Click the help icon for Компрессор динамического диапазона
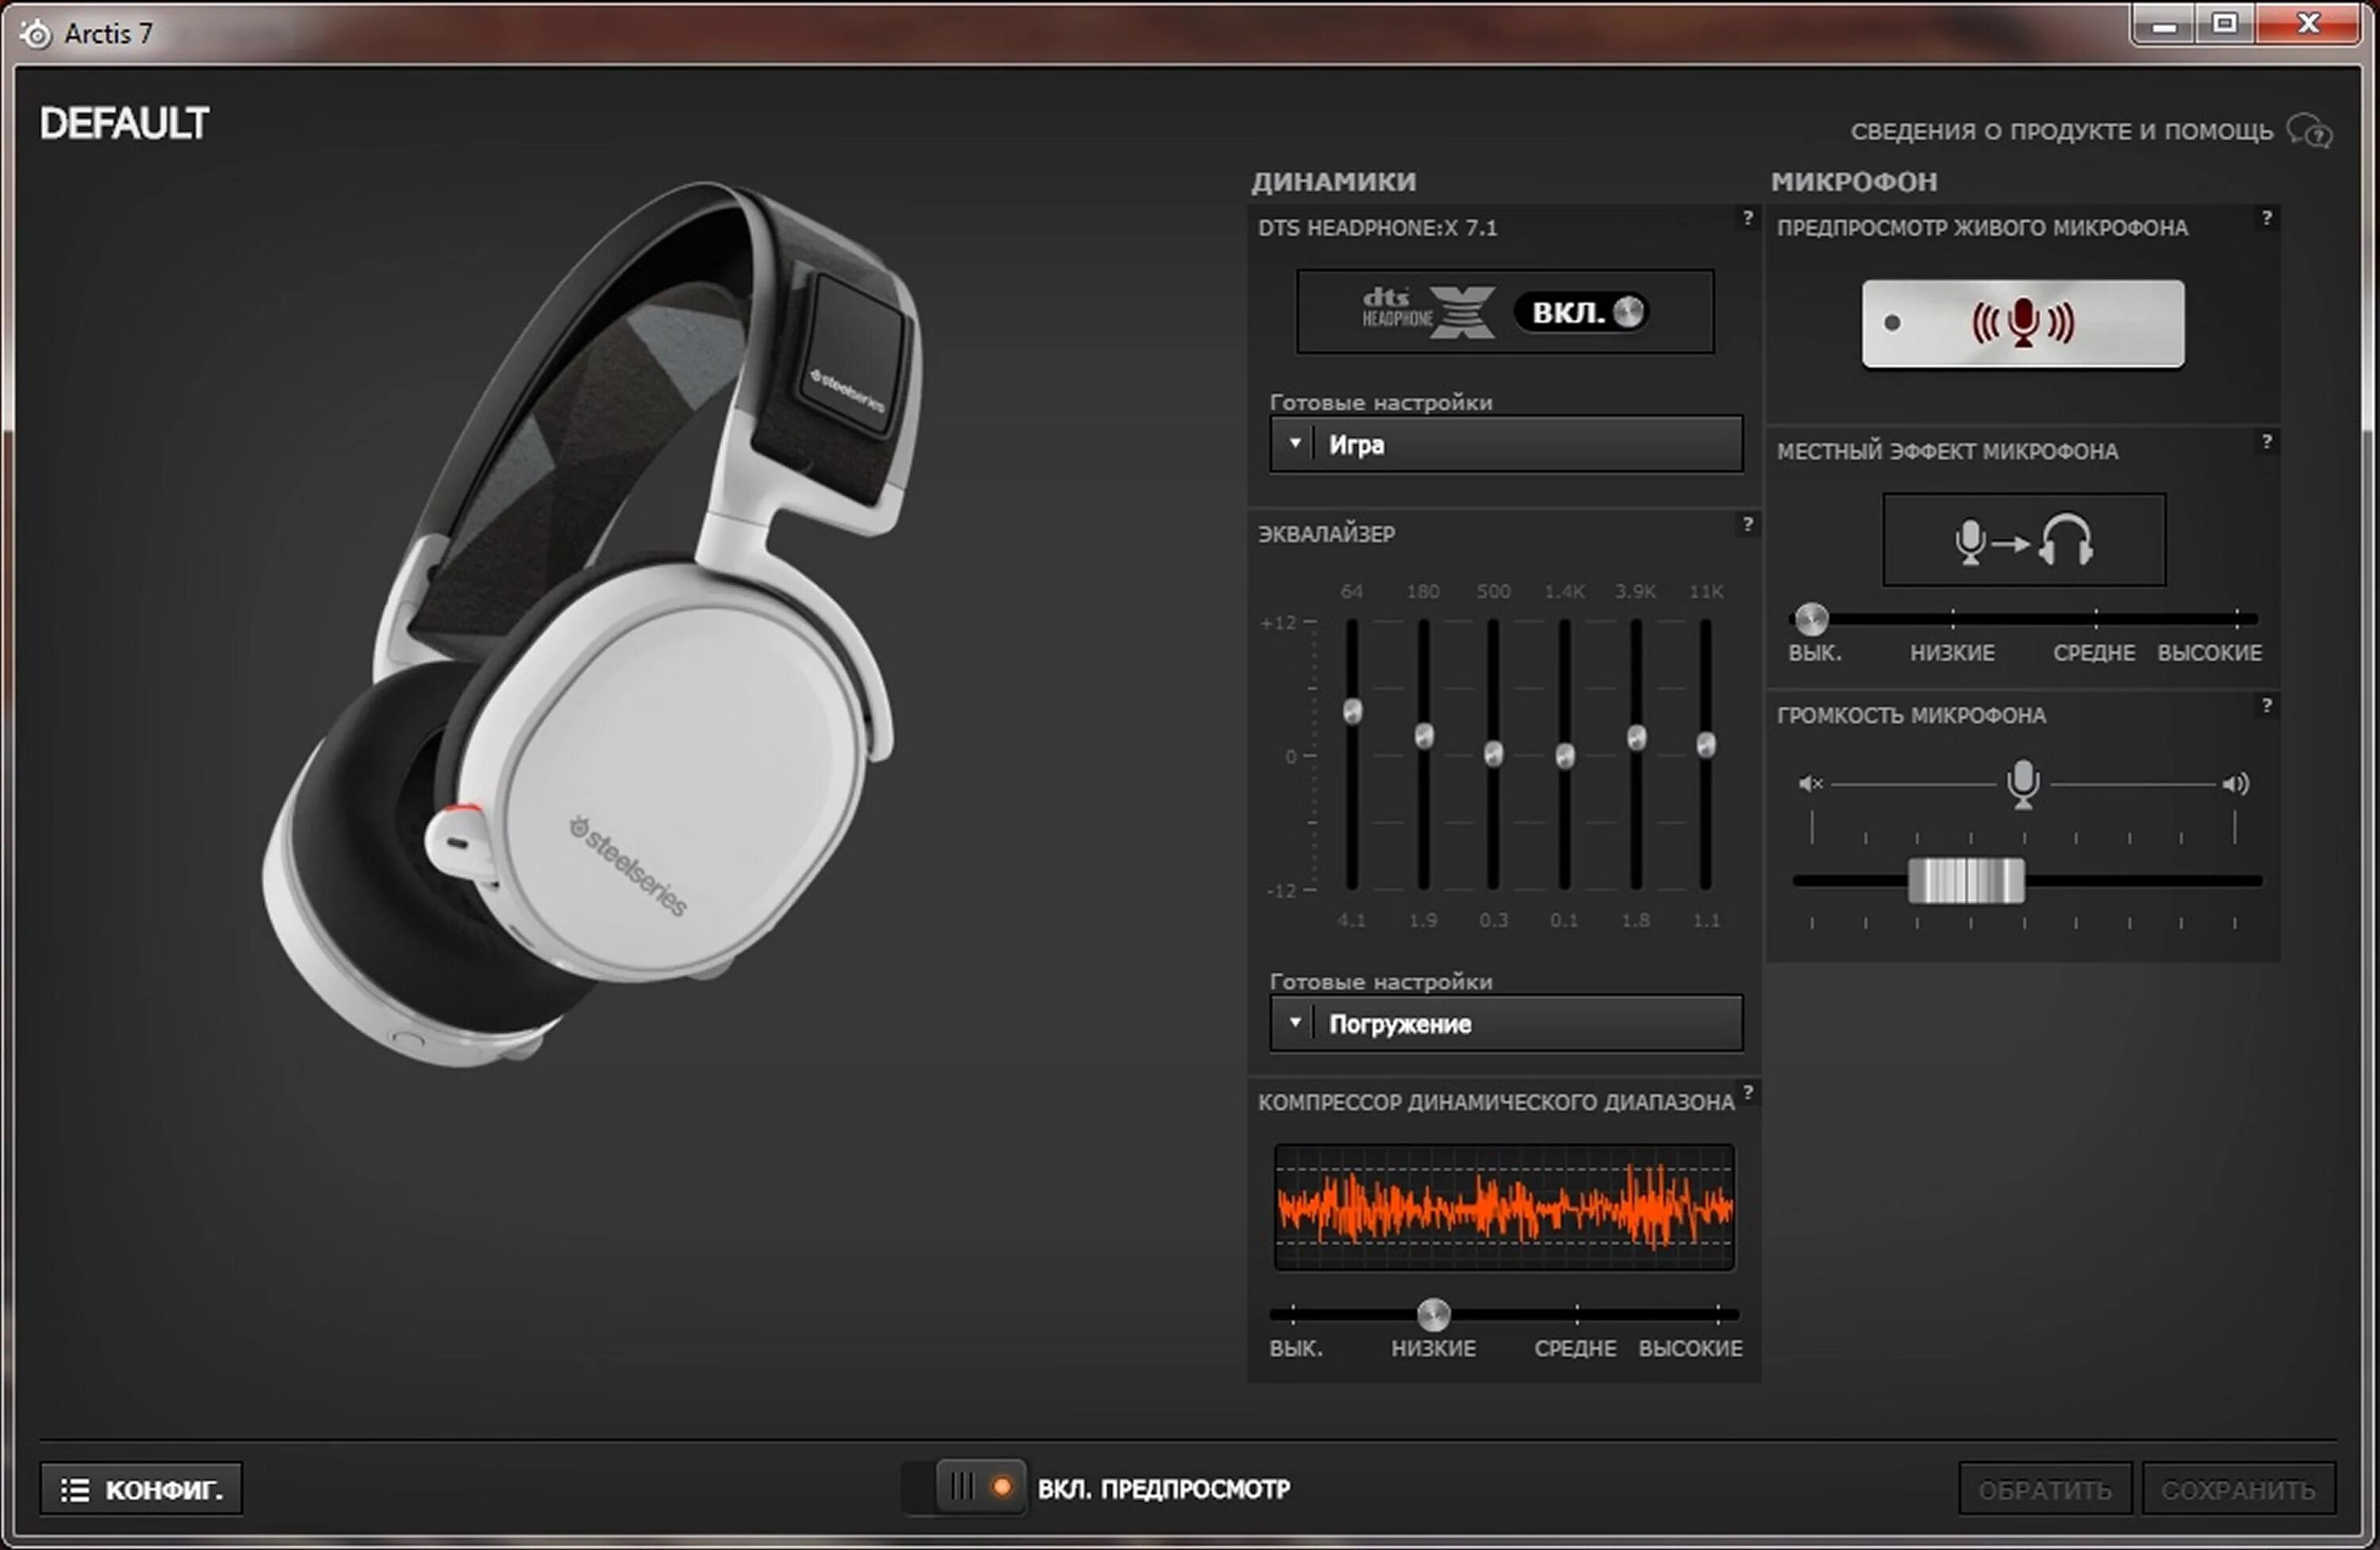Viewport: 2380px width, 1550px height. point(1747,1092)
